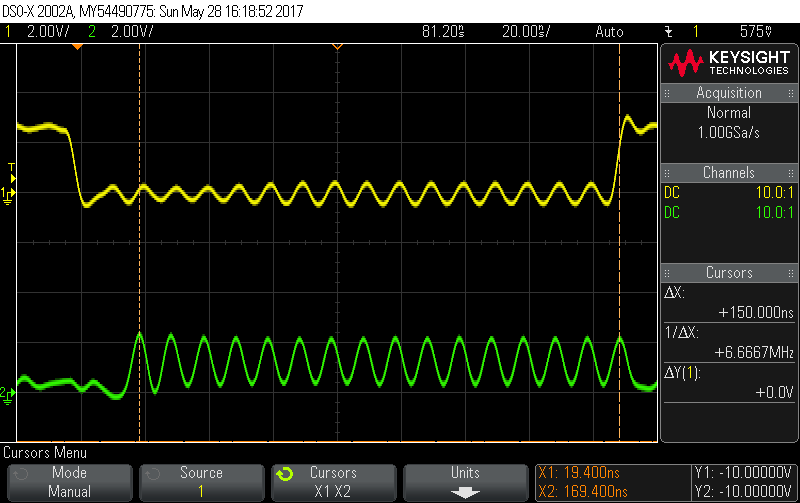
Task: Click the Keysight Technologies logo
Action: (x=729, y=63)
